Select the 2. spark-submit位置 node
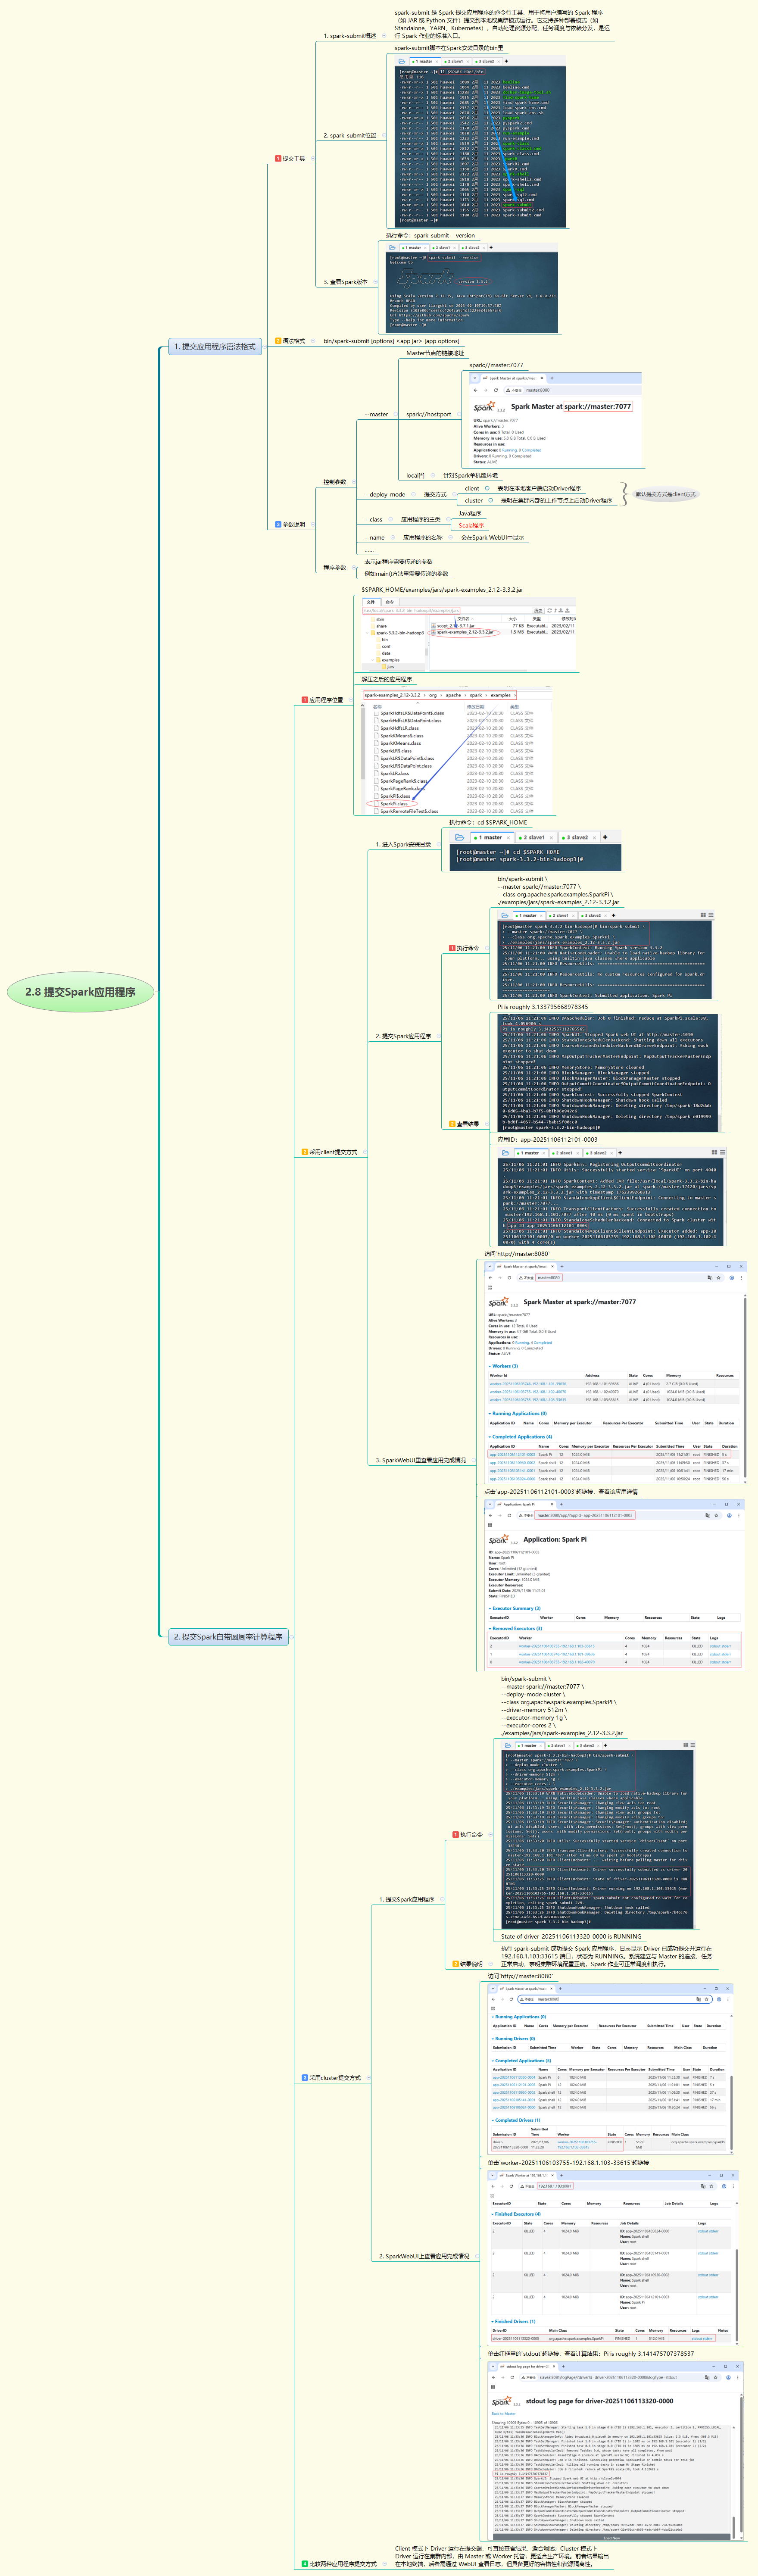Screen dimensions: 758x2576 [350, 135]
